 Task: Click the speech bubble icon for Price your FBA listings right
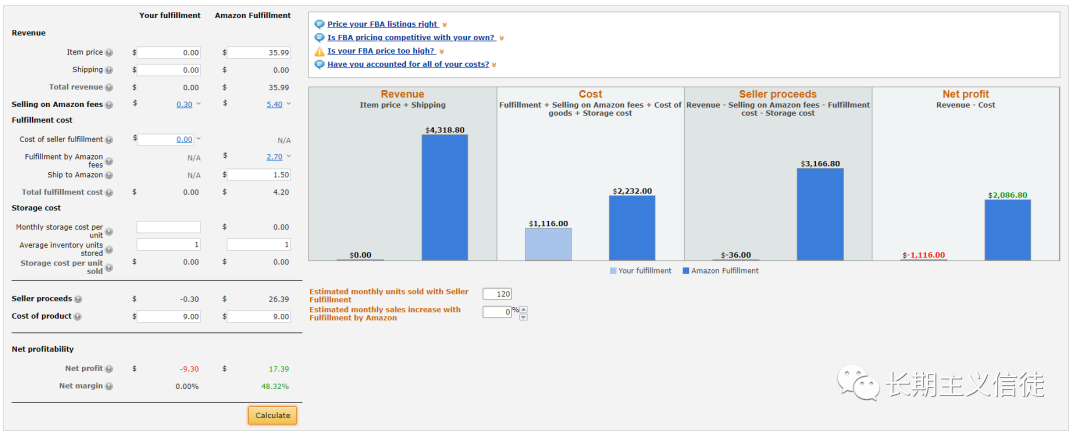pyautogui.click(x=319, y=24)
